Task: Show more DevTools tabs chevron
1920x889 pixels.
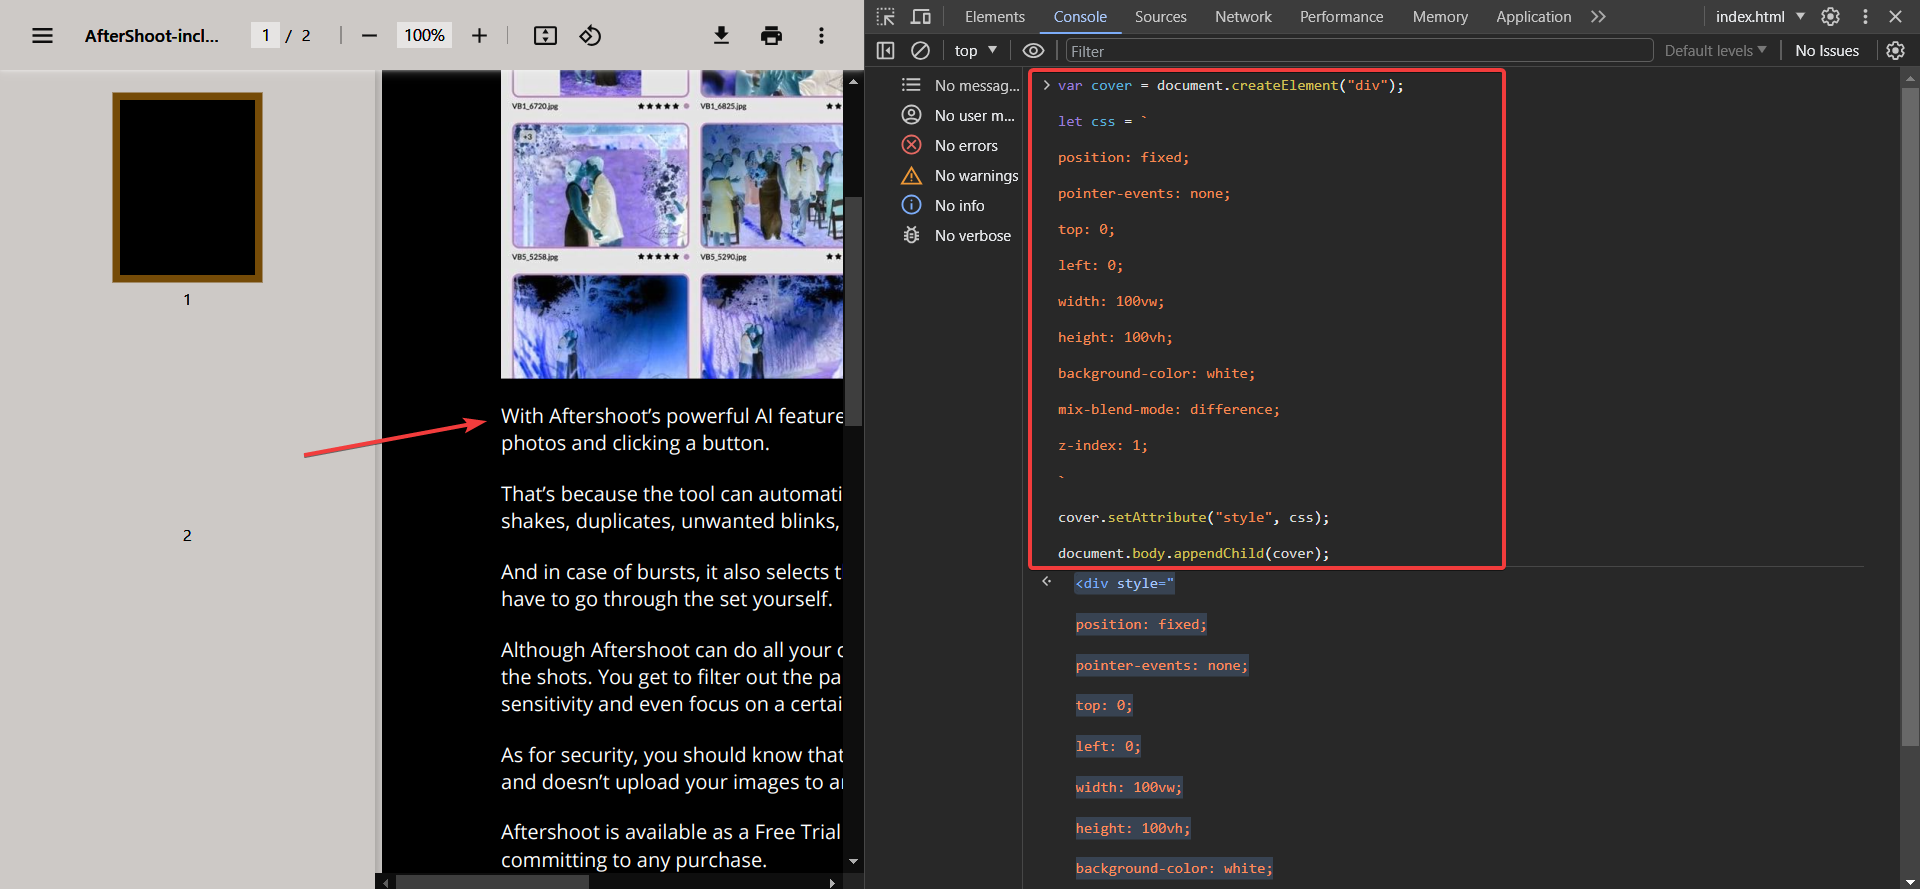Action: 1598,17
